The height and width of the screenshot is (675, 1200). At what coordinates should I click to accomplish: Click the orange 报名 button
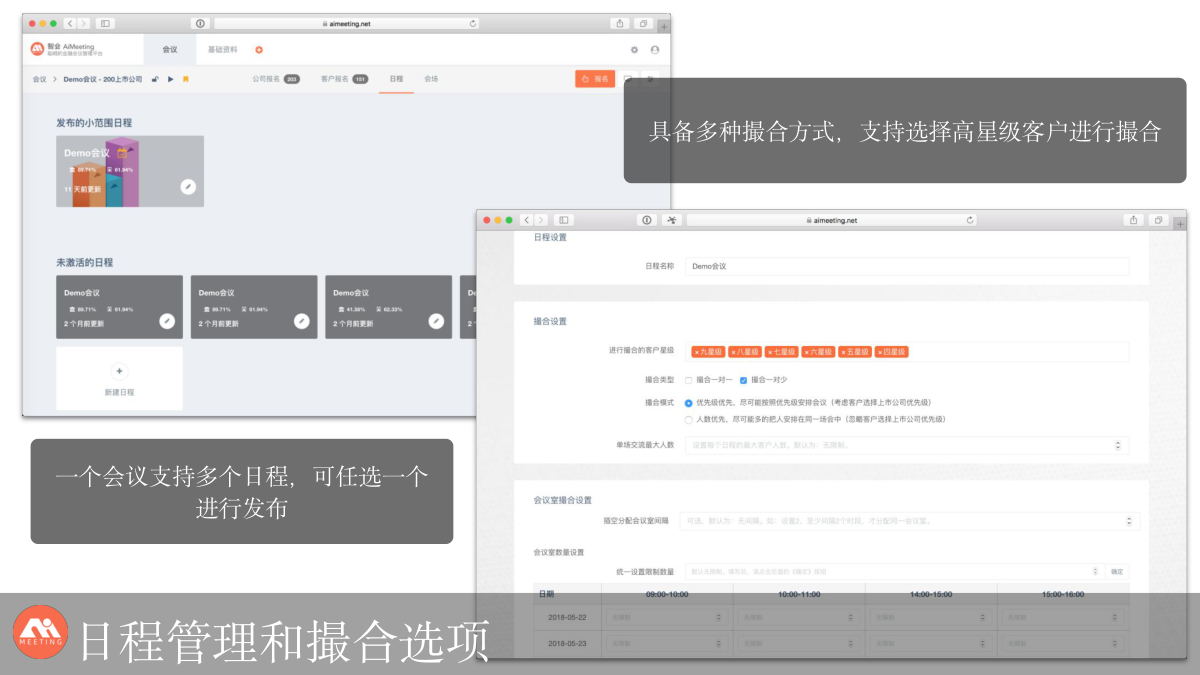[595, 79]
